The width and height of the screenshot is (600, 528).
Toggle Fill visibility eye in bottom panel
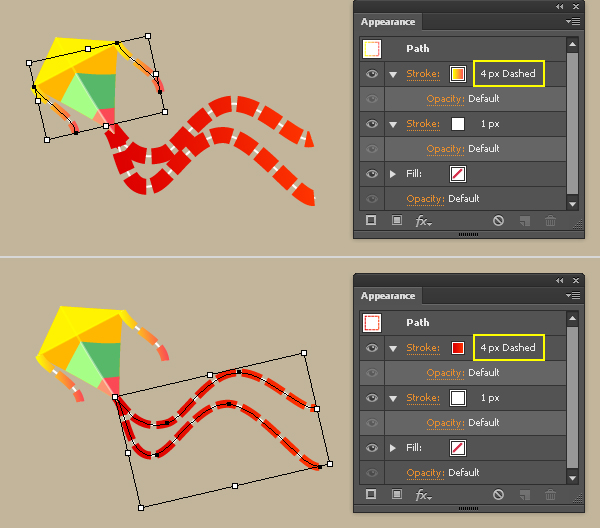click(x=372, y=448)
